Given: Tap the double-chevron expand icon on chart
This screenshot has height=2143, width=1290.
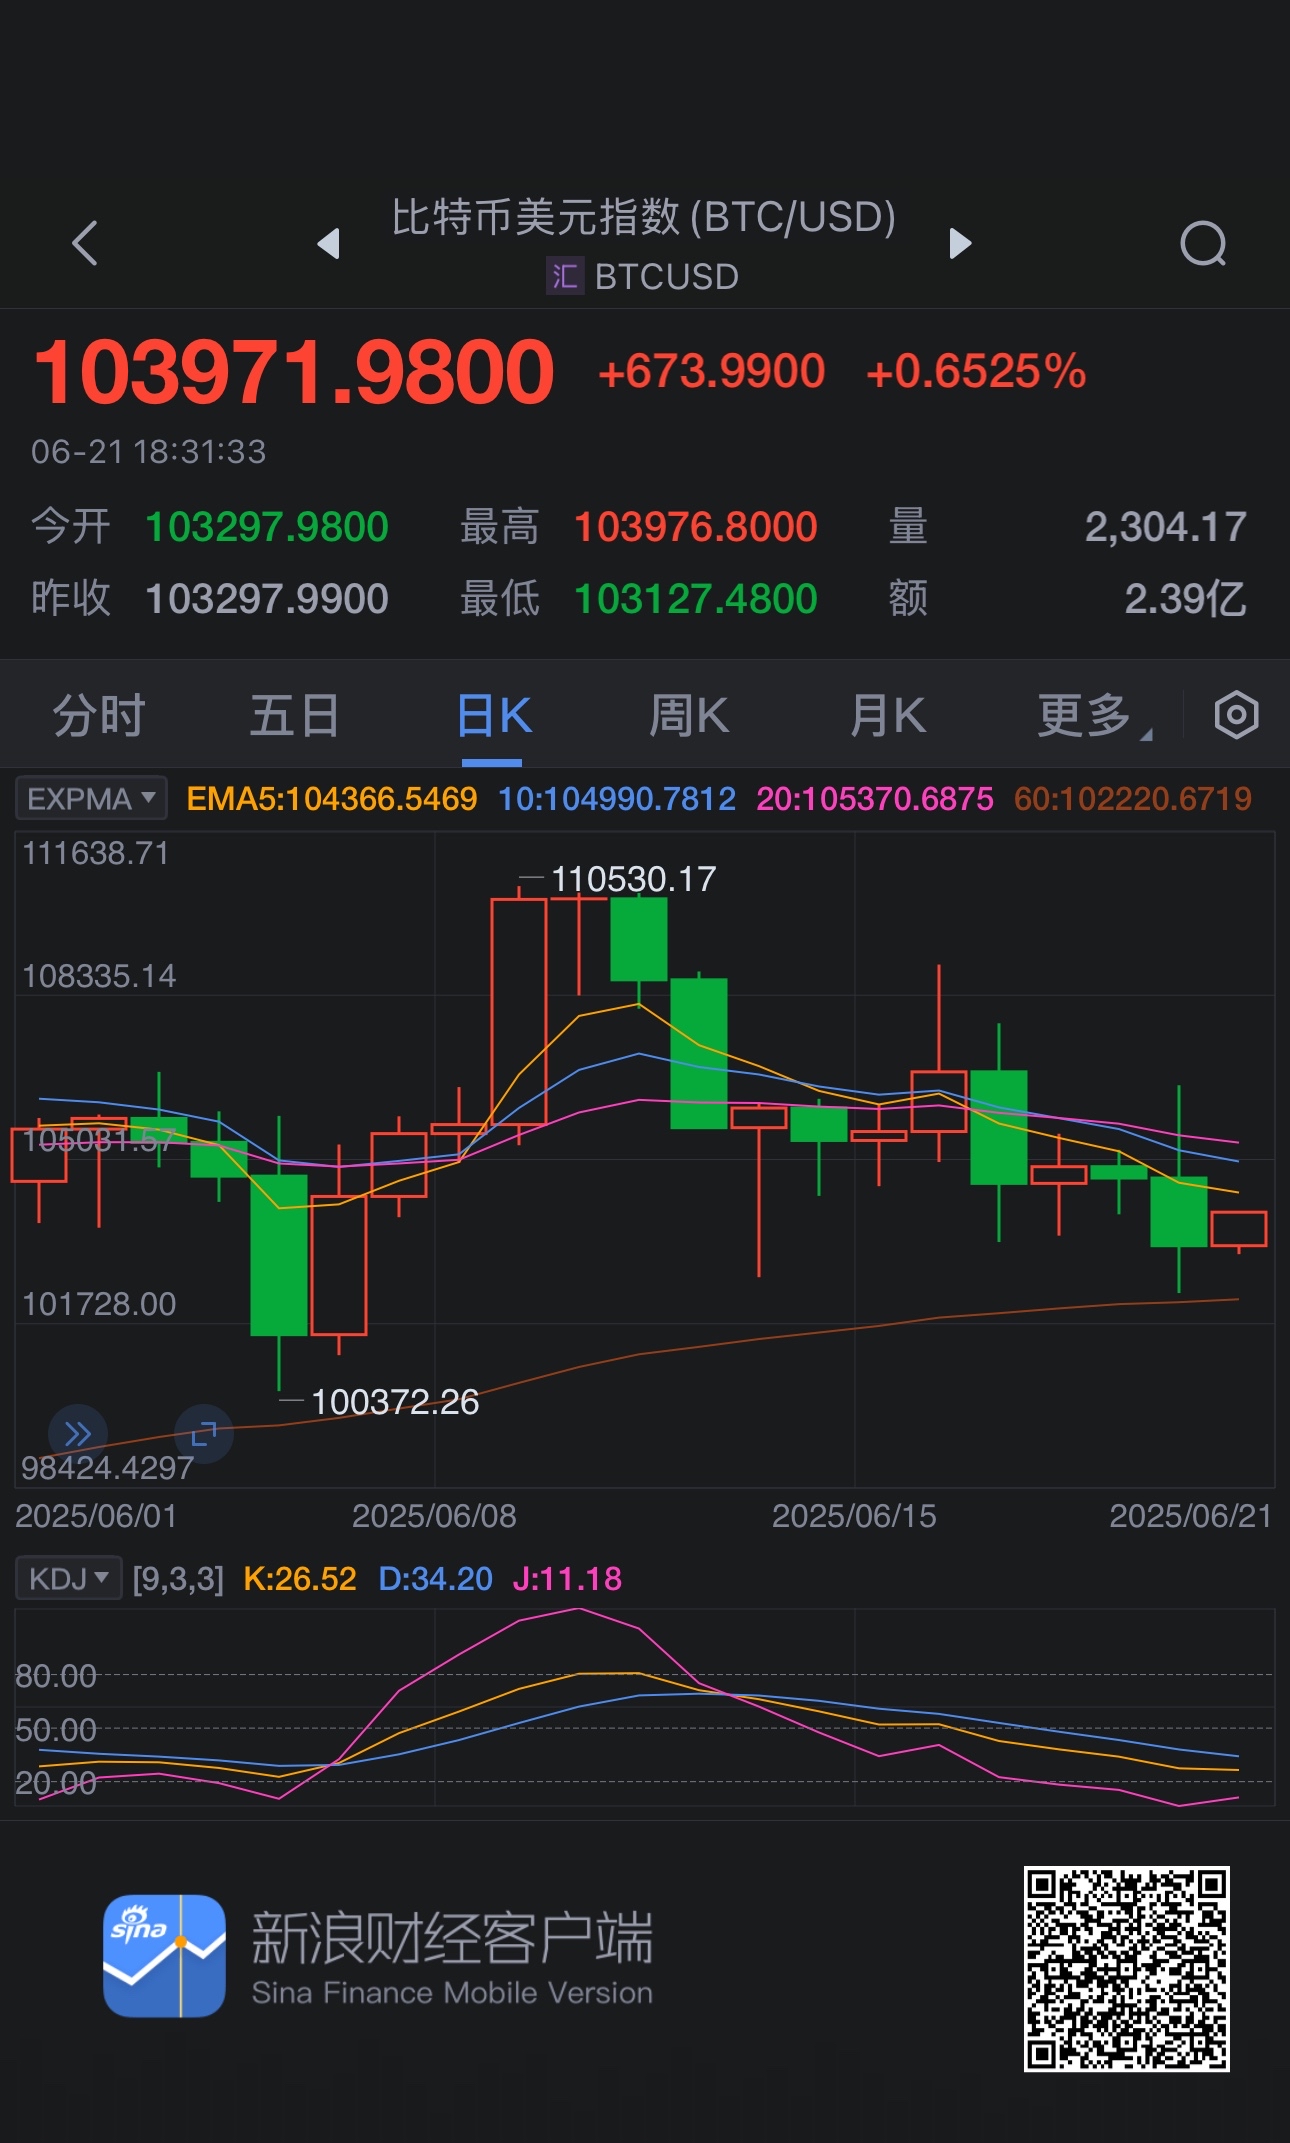Looking at the screenshot, I should tap(77, 1434).
